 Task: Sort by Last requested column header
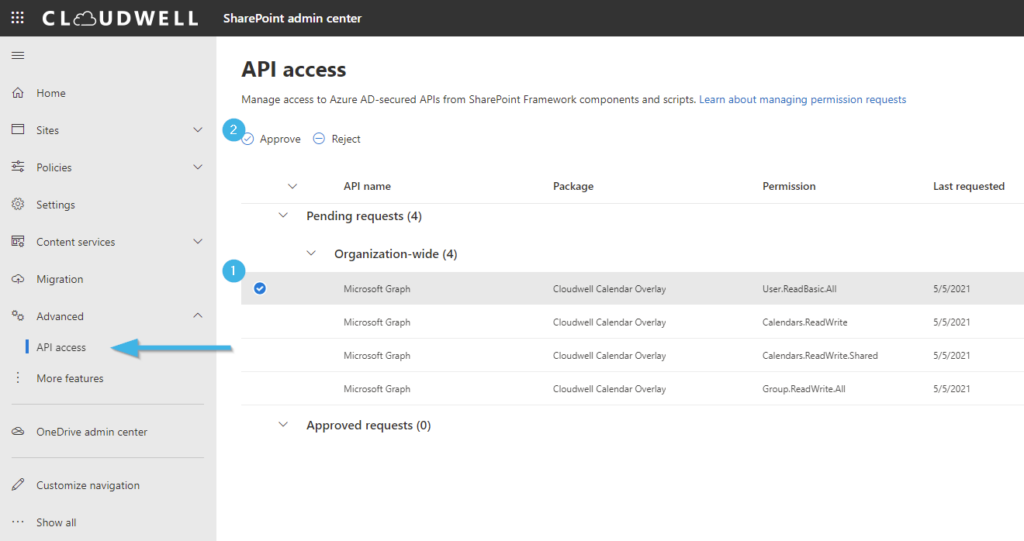click(968, 186)
